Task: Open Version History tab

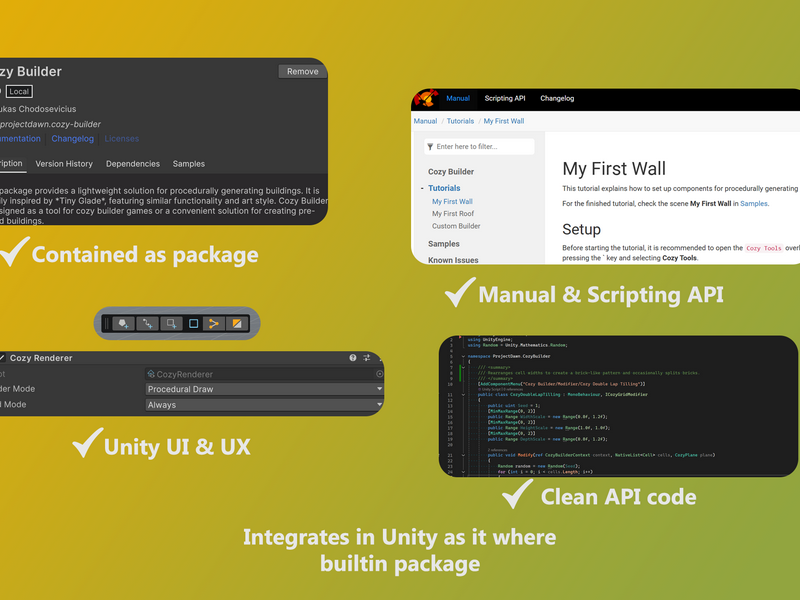Action: [64, 164]
